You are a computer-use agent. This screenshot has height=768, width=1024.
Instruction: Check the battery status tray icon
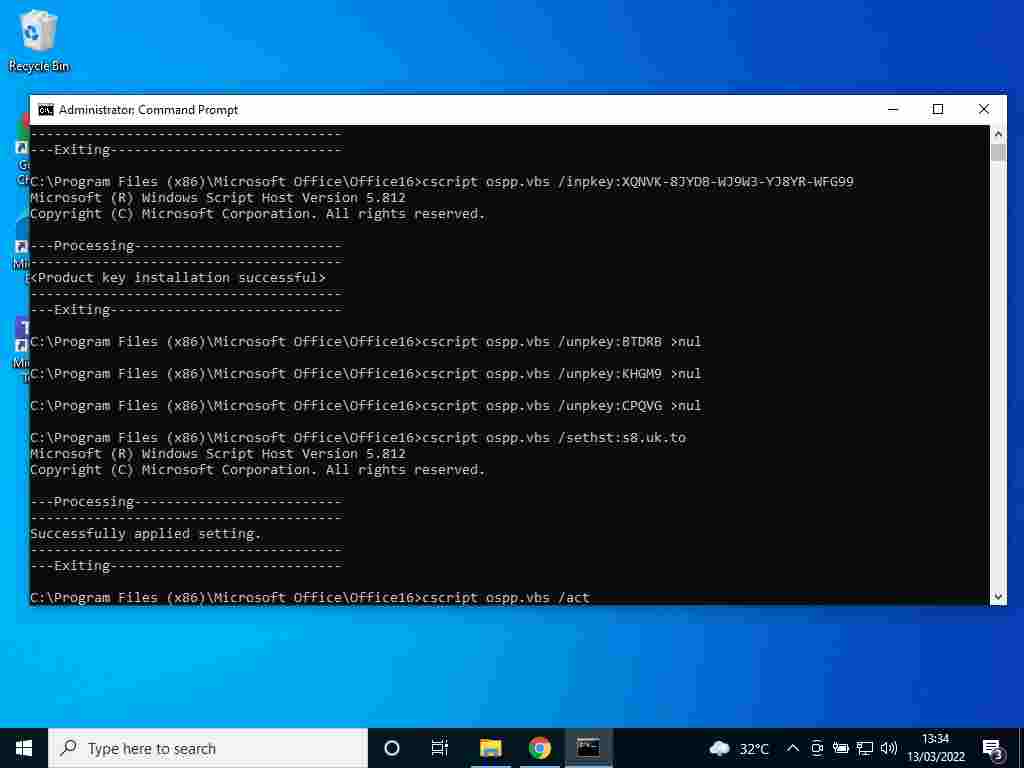click(x=840, y=748)
